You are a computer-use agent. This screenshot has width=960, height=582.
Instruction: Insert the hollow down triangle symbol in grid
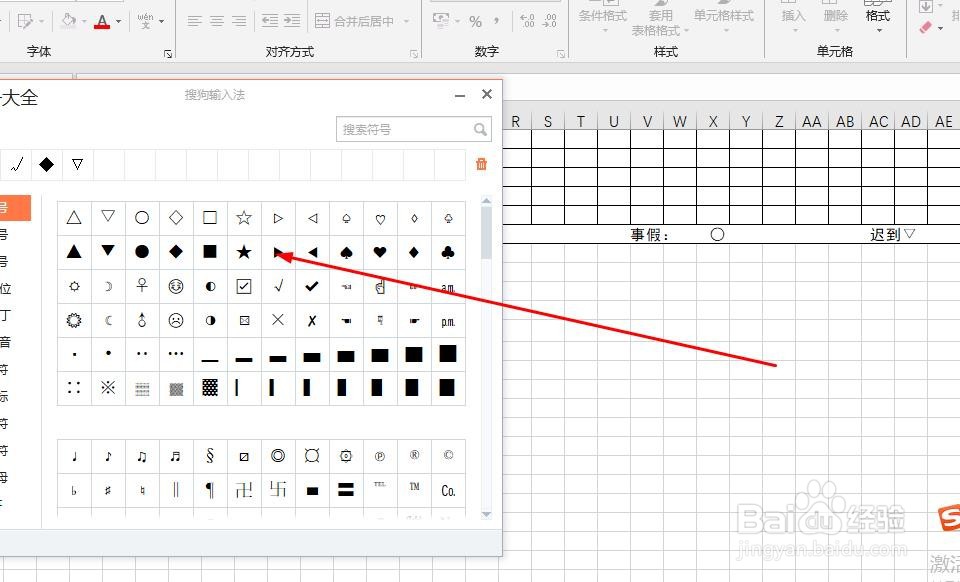pos(108,218)
